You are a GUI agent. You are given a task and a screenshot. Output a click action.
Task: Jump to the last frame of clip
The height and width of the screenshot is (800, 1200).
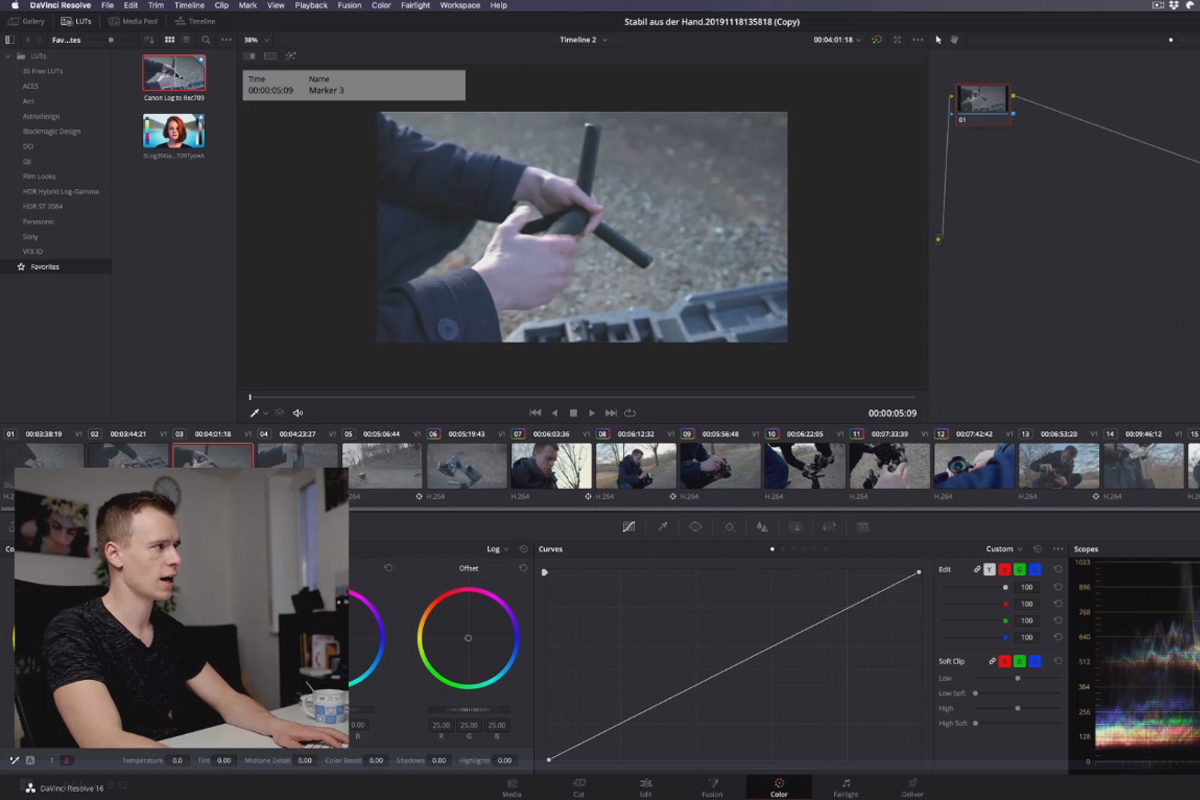pos(611,413)
